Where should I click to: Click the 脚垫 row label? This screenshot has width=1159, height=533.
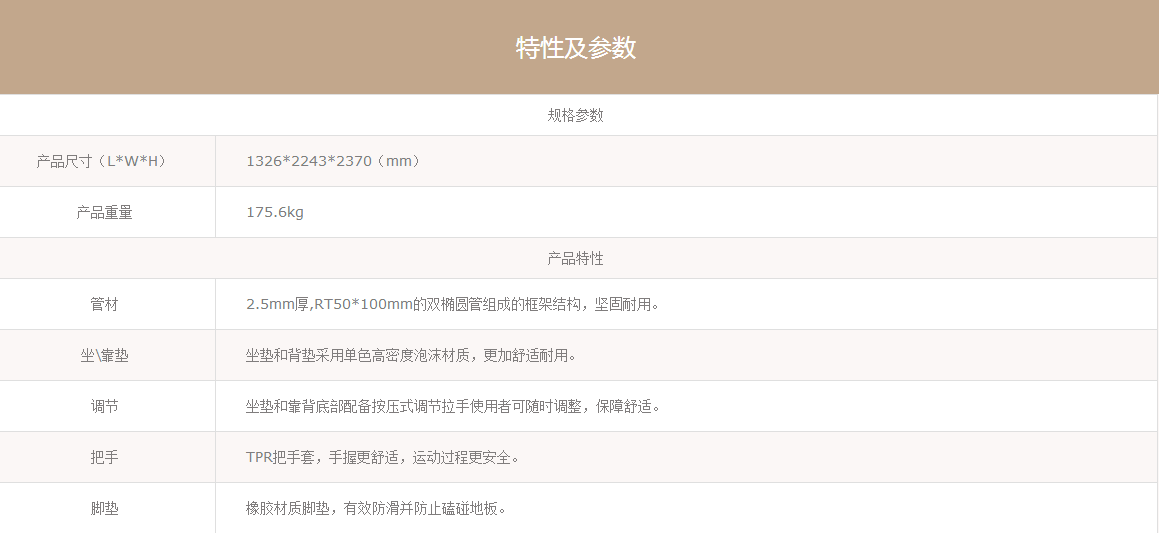click(104, 508)
